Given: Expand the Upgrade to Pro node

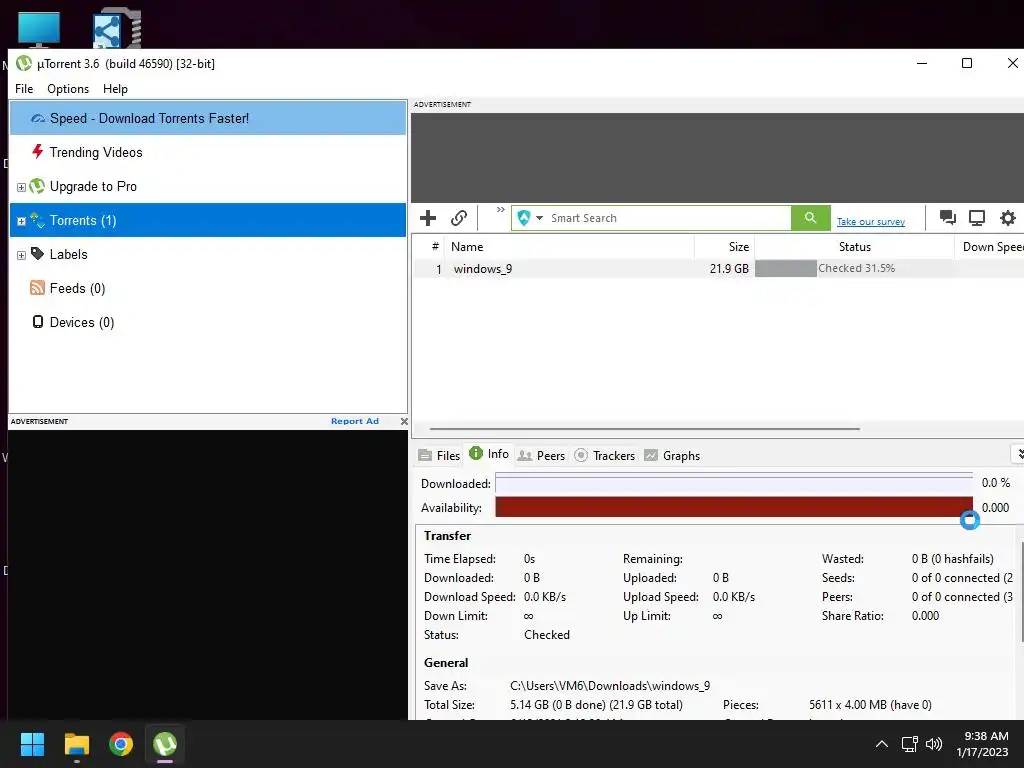Looking at the screenshot, I should (x=21, y=187).
